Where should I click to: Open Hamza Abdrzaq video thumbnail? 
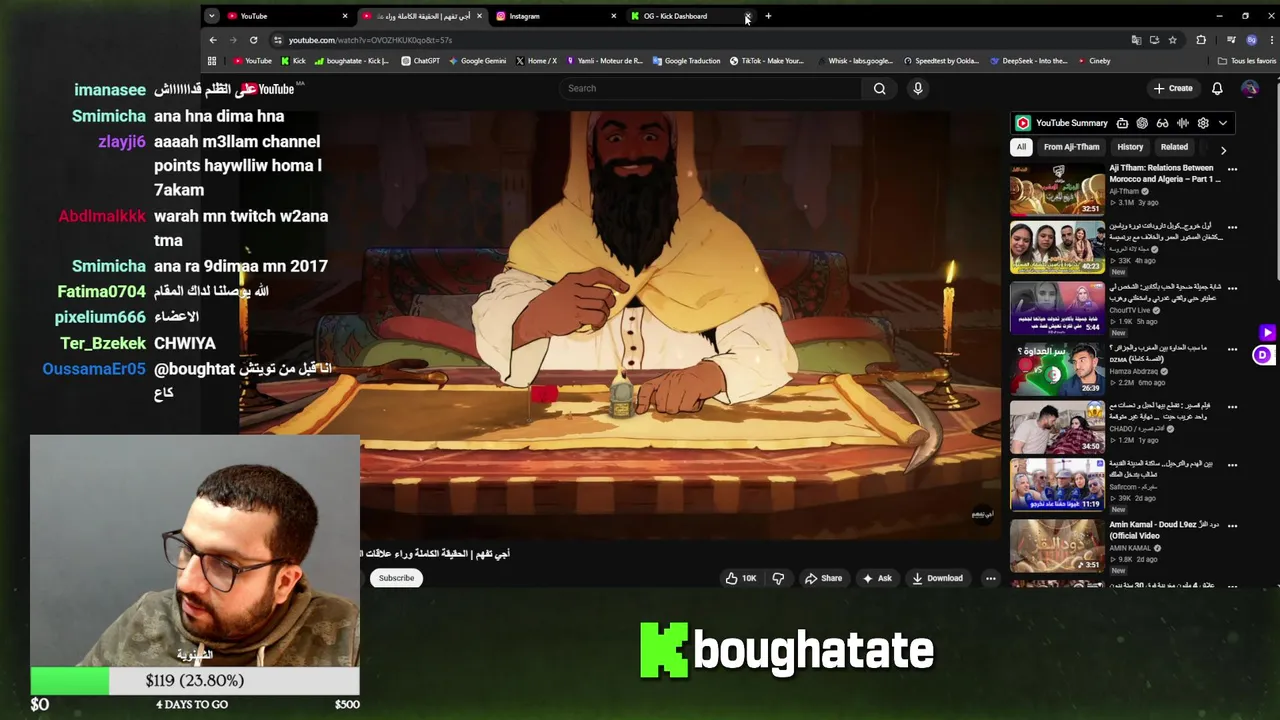point(1057,369)
